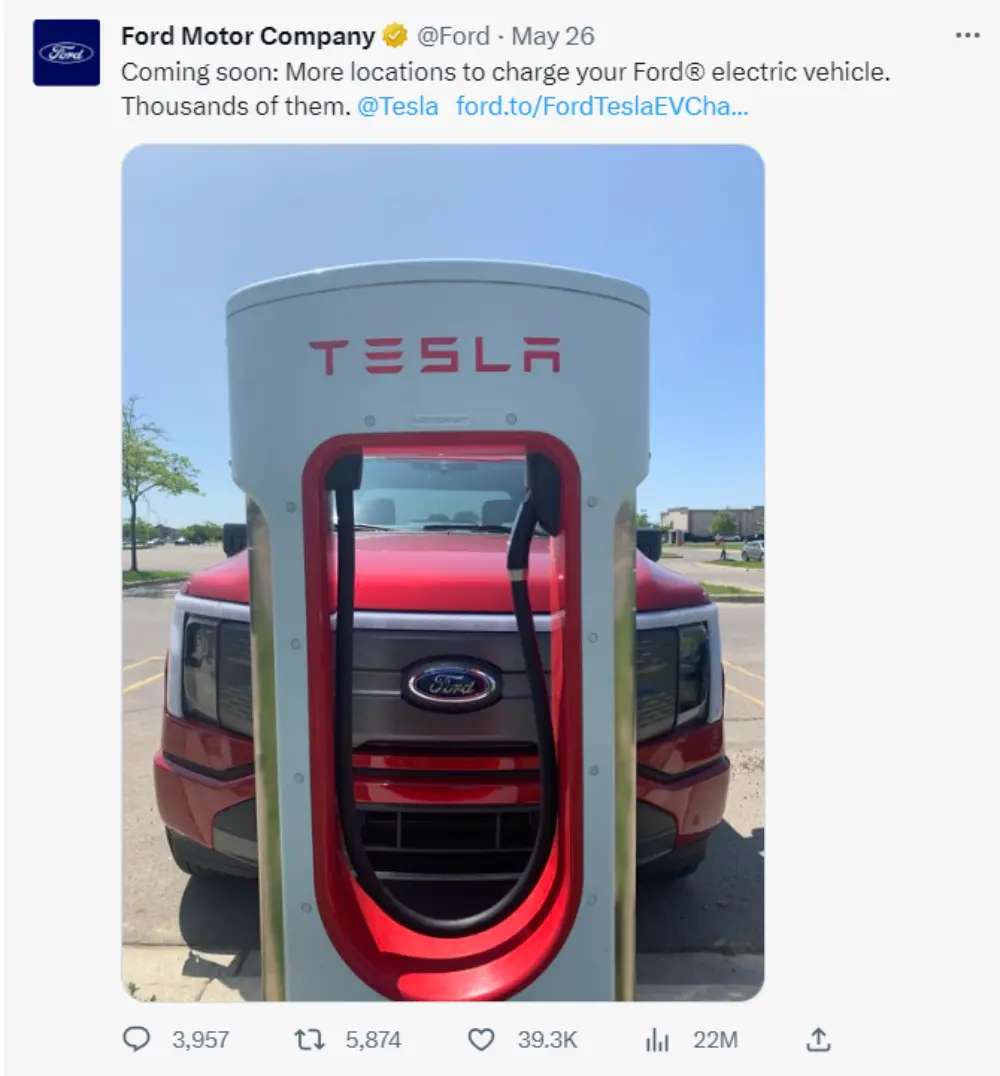
Task: Click the 5,874 retweets count
Action: [373, 1040]
